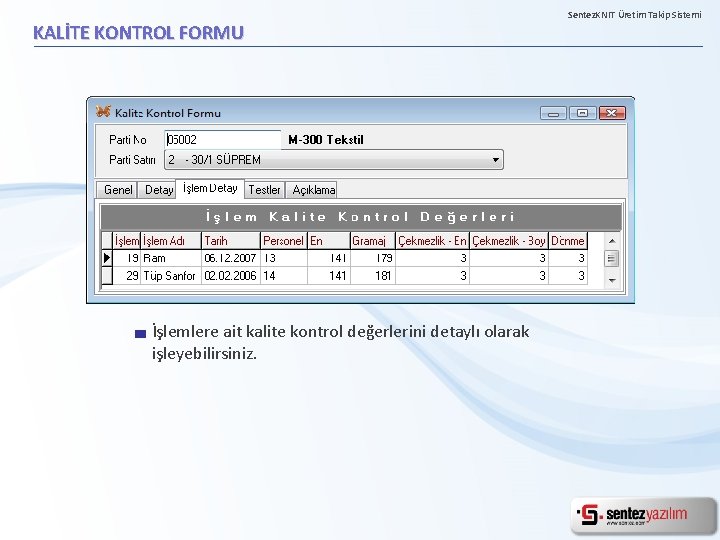The height and width of the screenshot is (540, 720).
Task: Open the Testler tab
Action: point(264,190)
